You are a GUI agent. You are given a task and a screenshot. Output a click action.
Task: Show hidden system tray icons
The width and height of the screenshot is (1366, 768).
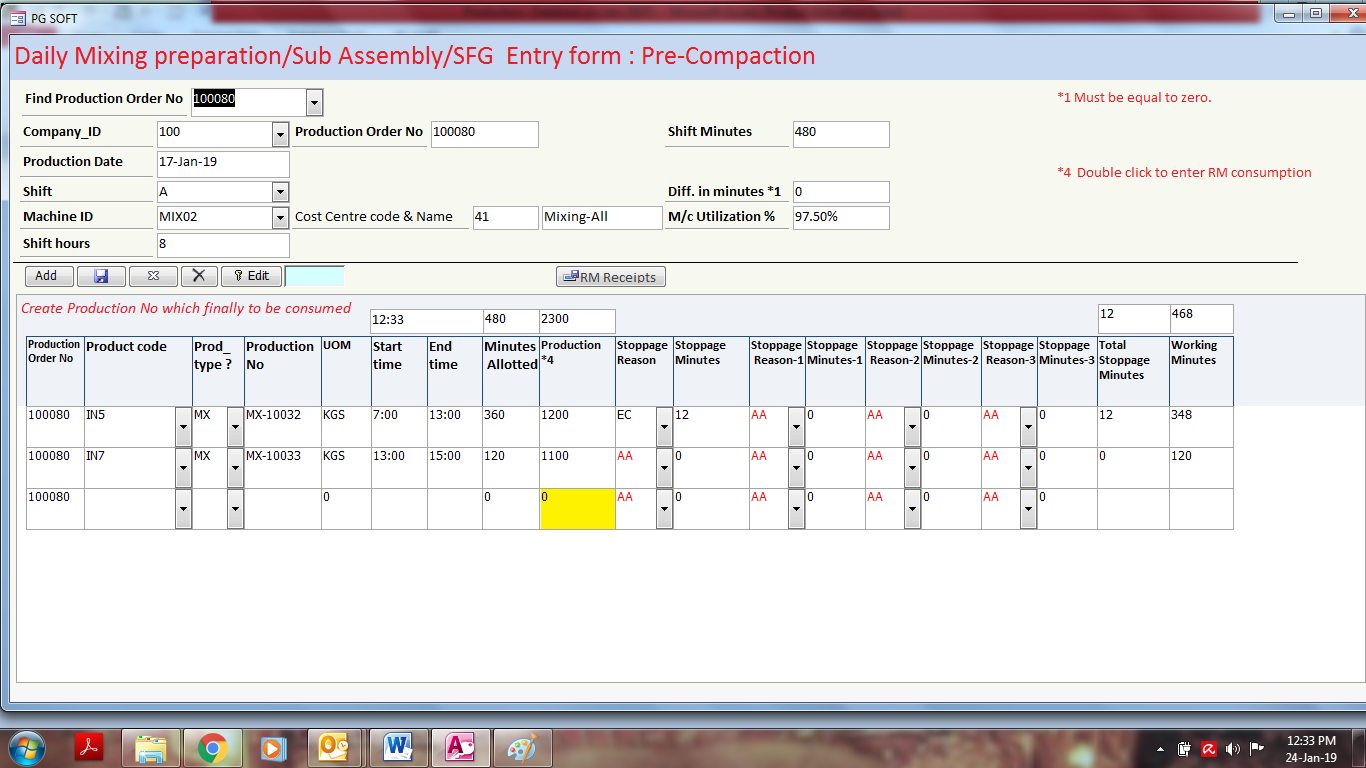click(1160, 749)
